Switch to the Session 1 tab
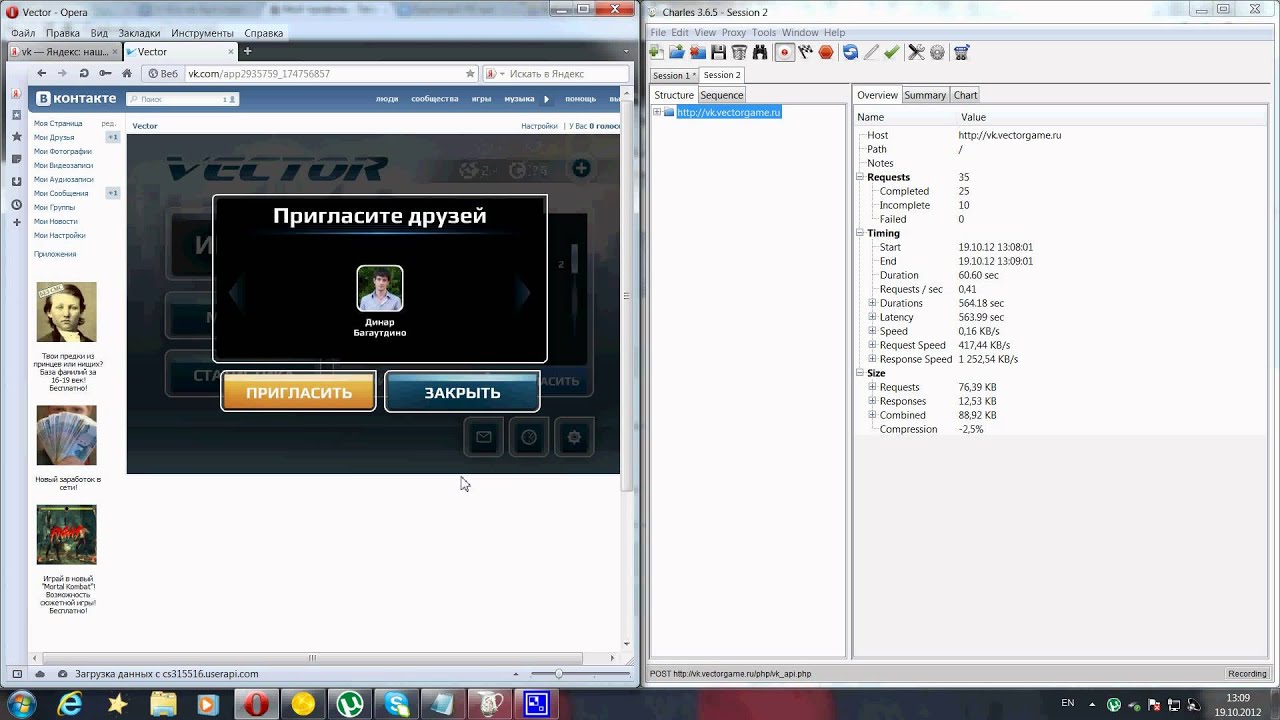1280x720 pixels. (x=674, y=75)
